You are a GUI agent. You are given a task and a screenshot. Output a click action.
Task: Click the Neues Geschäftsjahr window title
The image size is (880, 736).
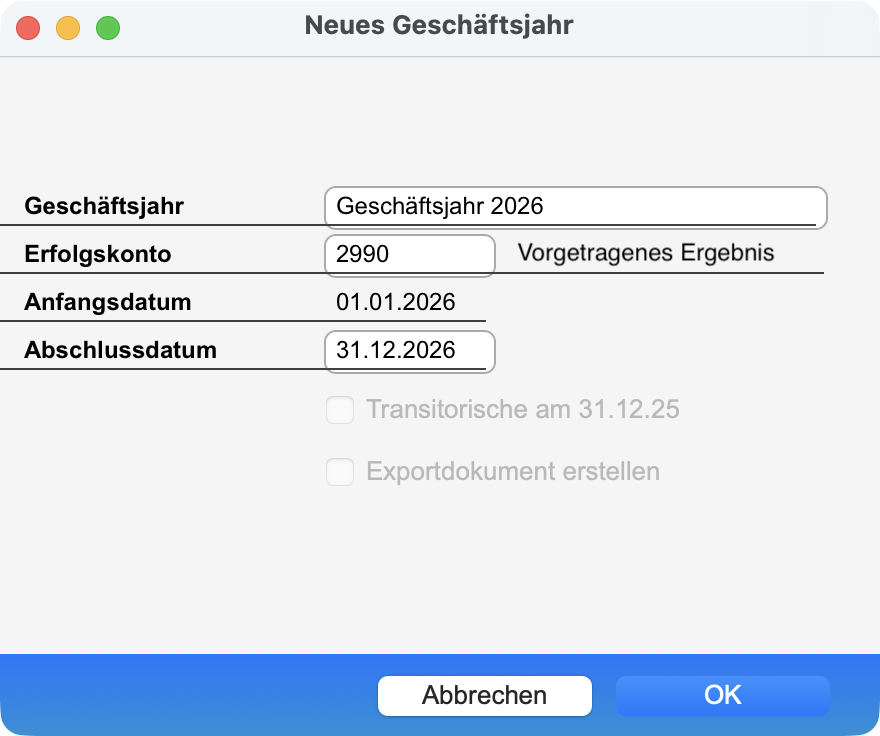439,26
